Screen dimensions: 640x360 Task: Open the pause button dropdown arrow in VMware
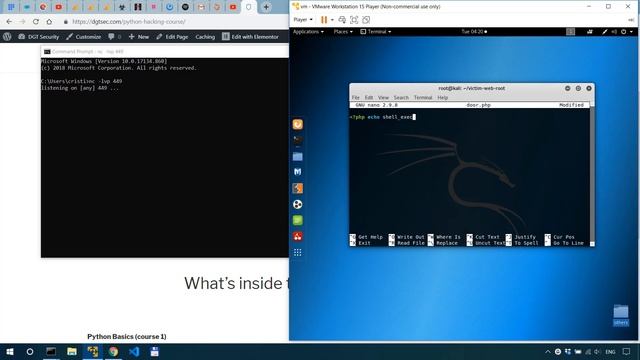coord(332,20)
